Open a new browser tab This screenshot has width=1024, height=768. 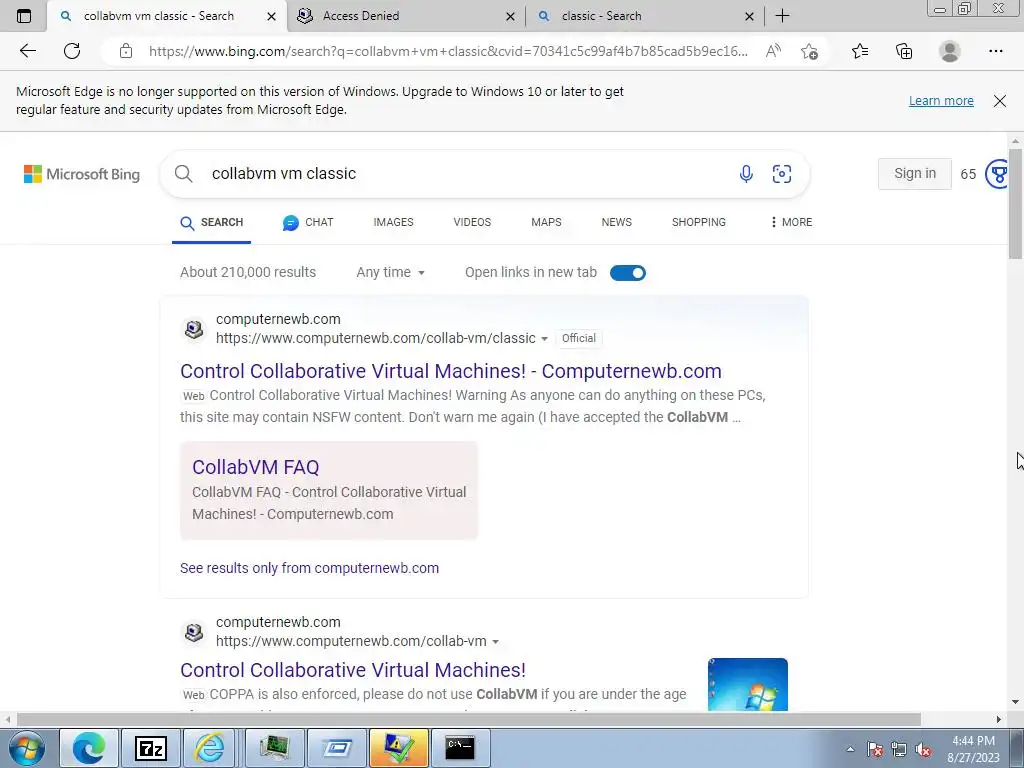(x=782, y=16)
